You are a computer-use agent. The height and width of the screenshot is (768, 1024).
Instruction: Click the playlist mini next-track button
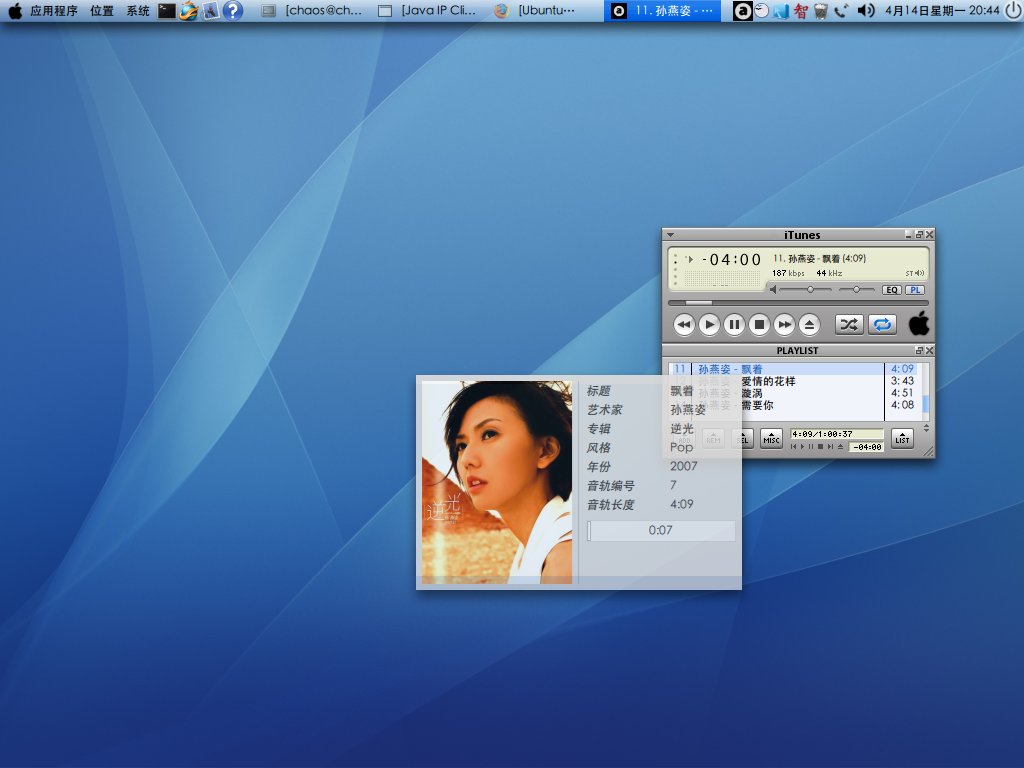click(x=830, y=447)
